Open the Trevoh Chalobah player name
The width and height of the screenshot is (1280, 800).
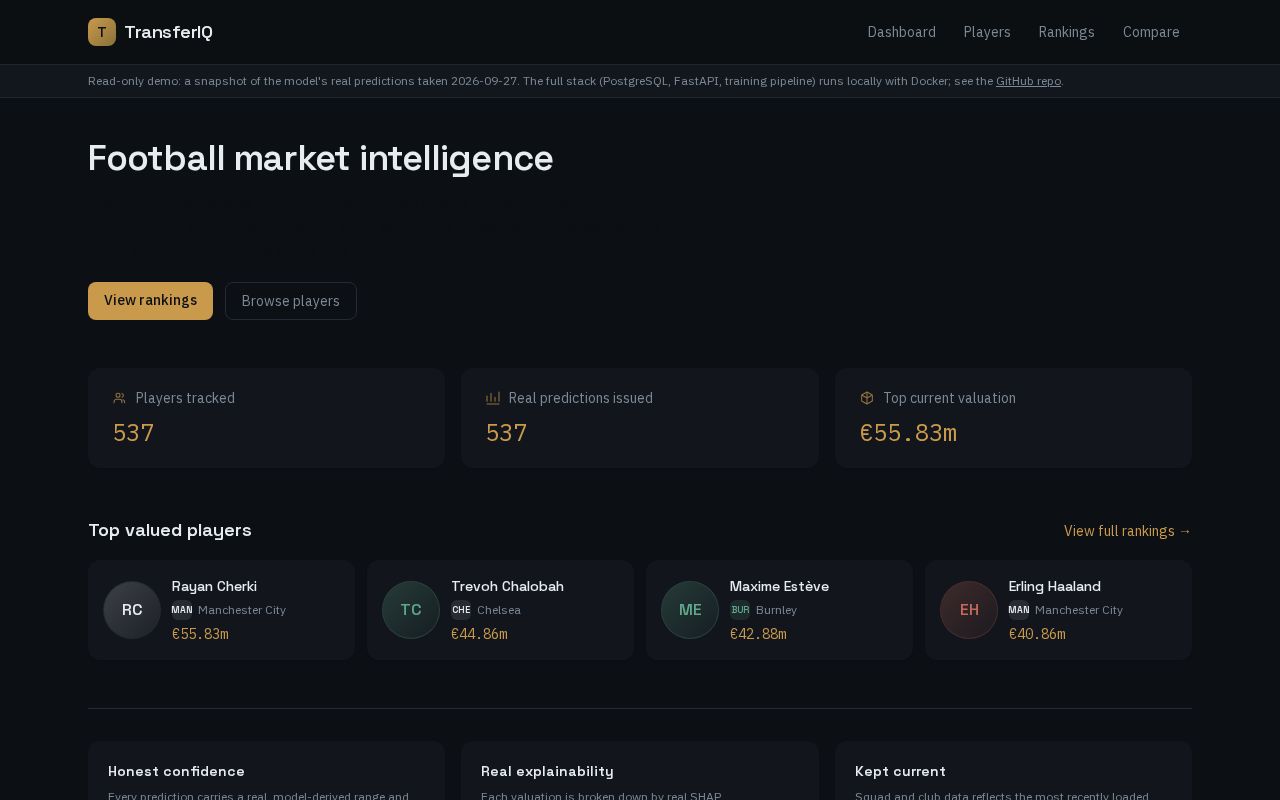507,586
